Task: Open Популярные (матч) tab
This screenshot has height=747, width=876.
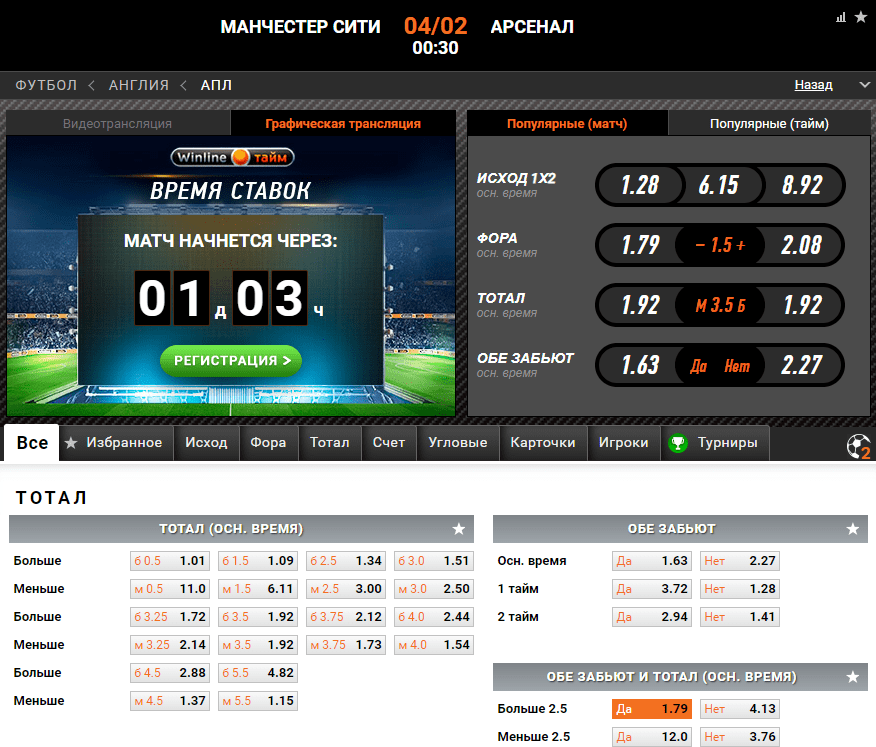Action: click(567, 123)
